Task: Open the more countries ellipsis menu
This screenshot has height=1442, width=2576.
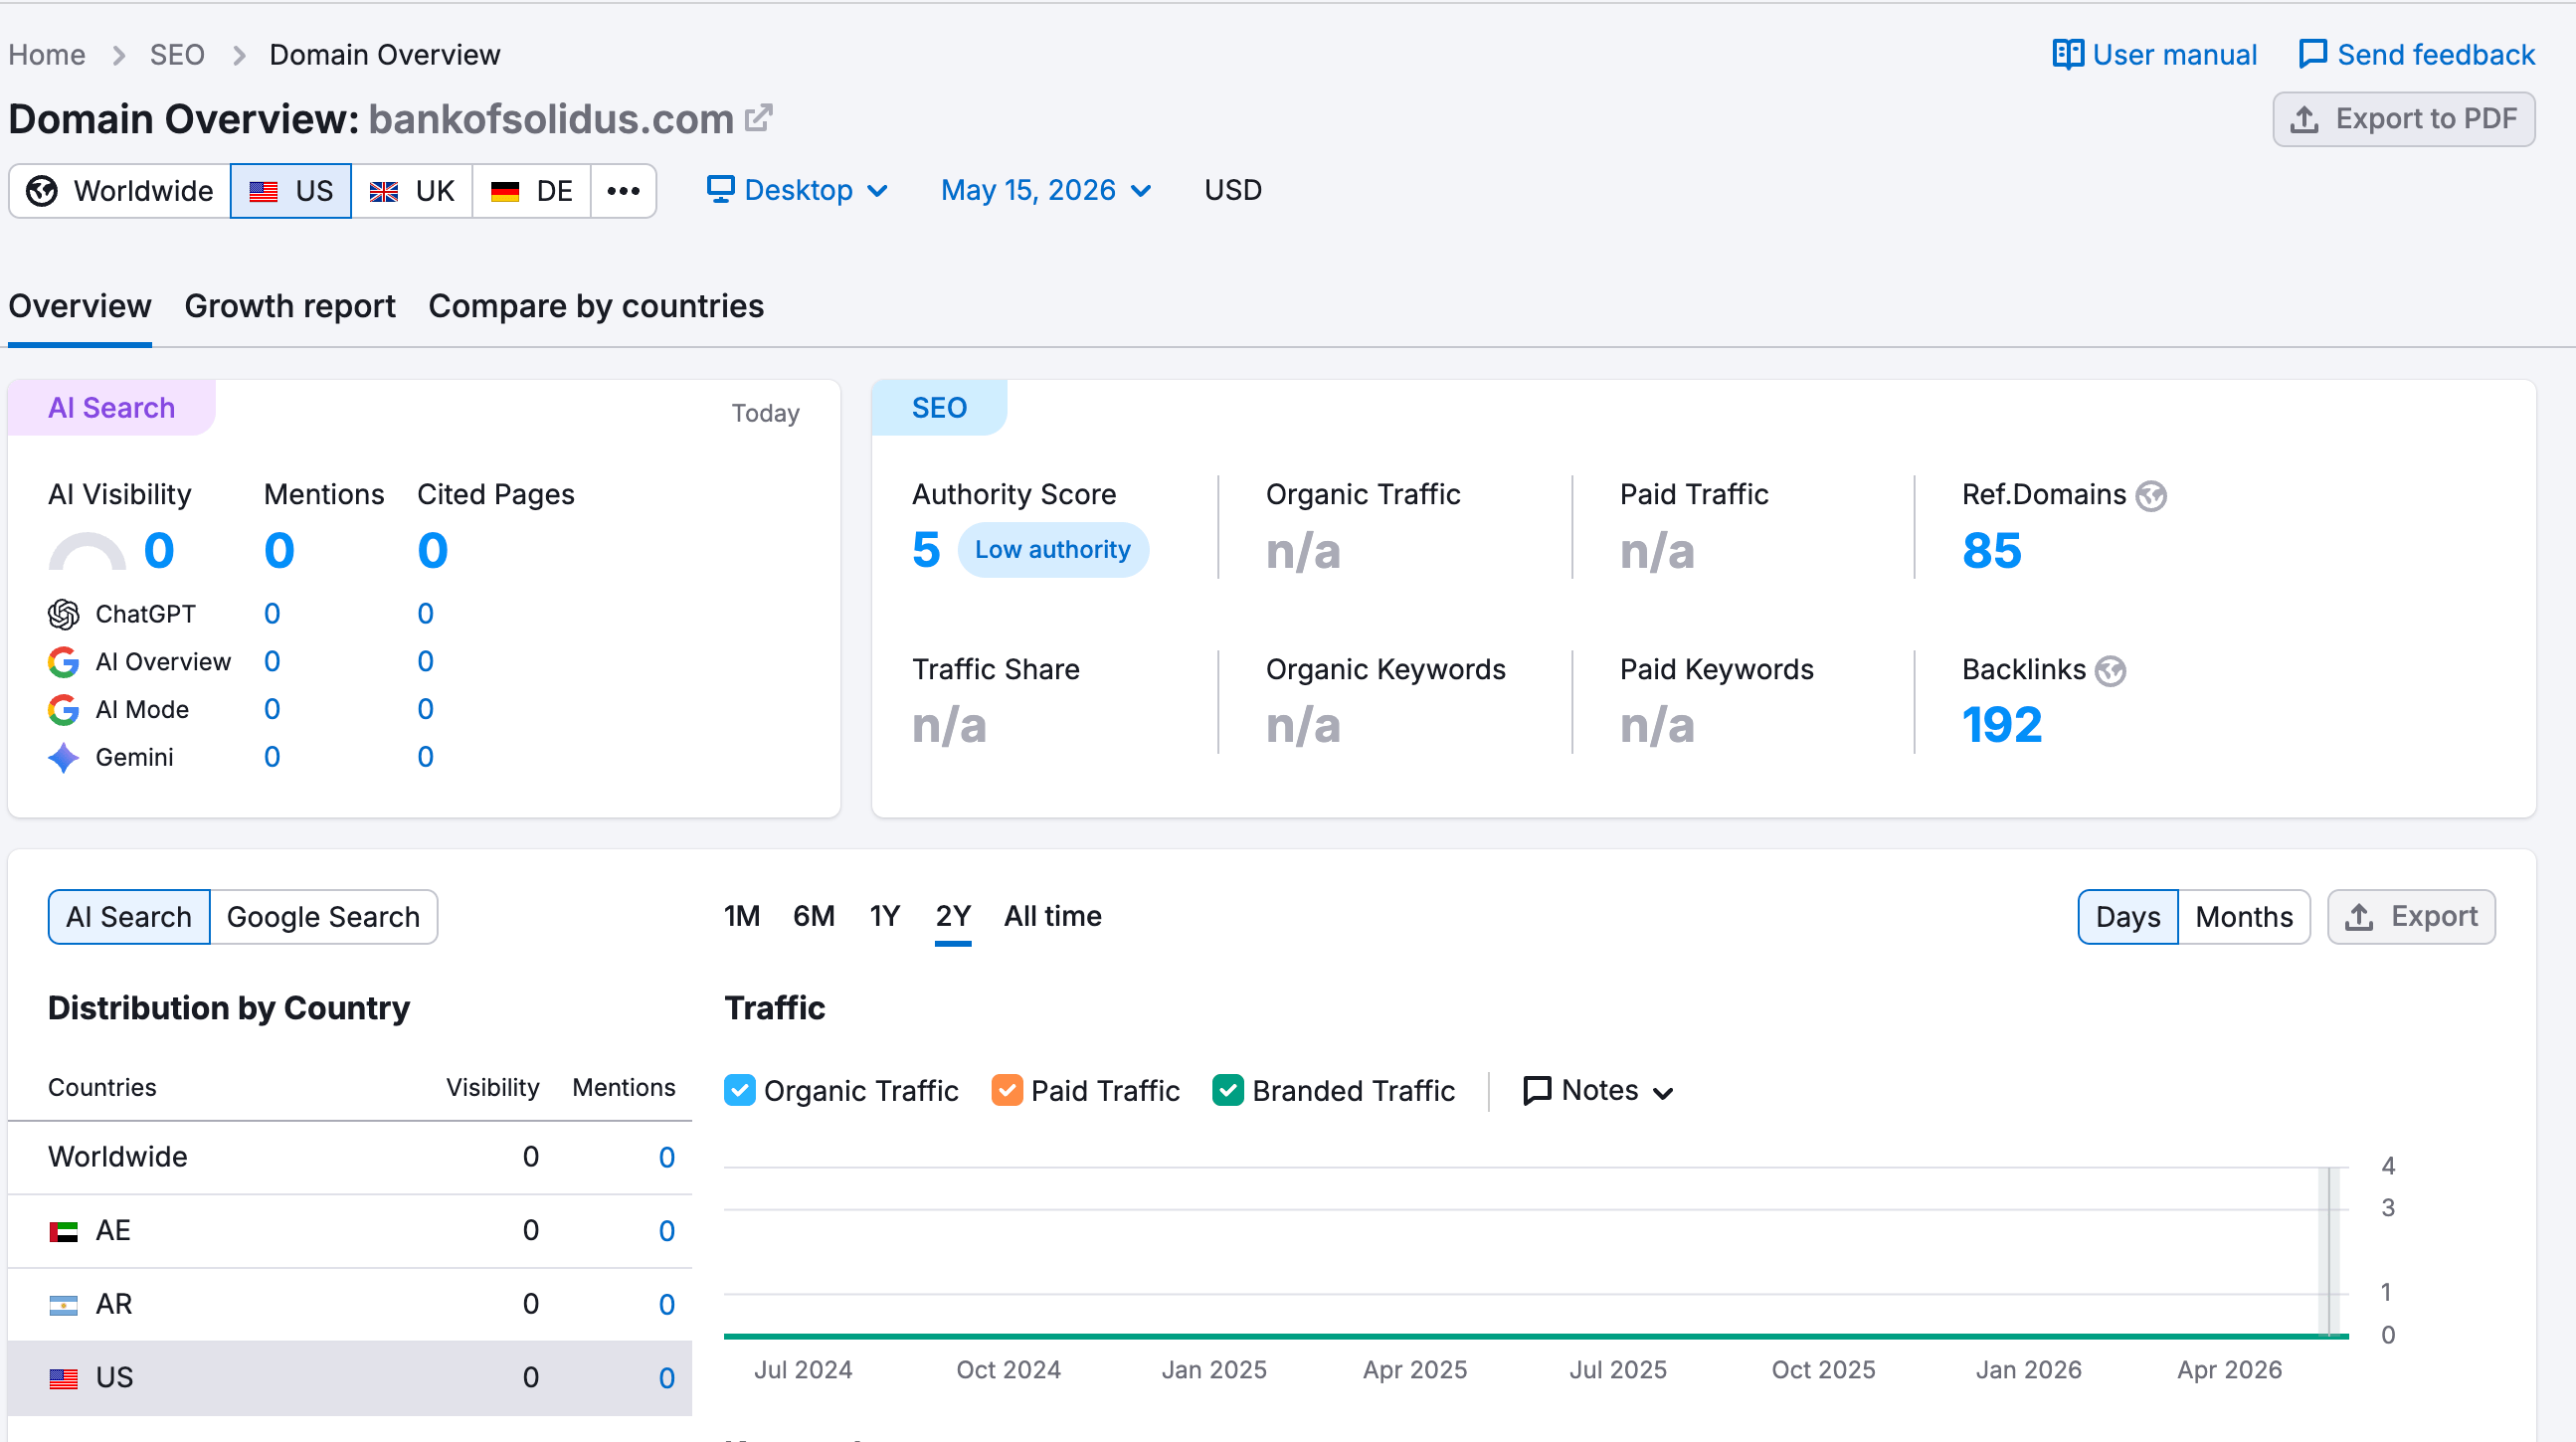Action: tap(623, 191)
